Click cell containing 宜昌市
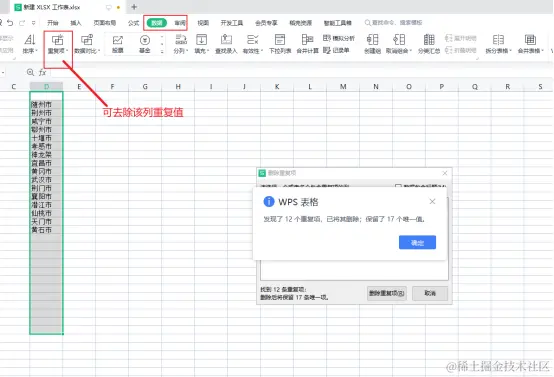554x377 pixels. pyautogui.click(x=46, y=163)
